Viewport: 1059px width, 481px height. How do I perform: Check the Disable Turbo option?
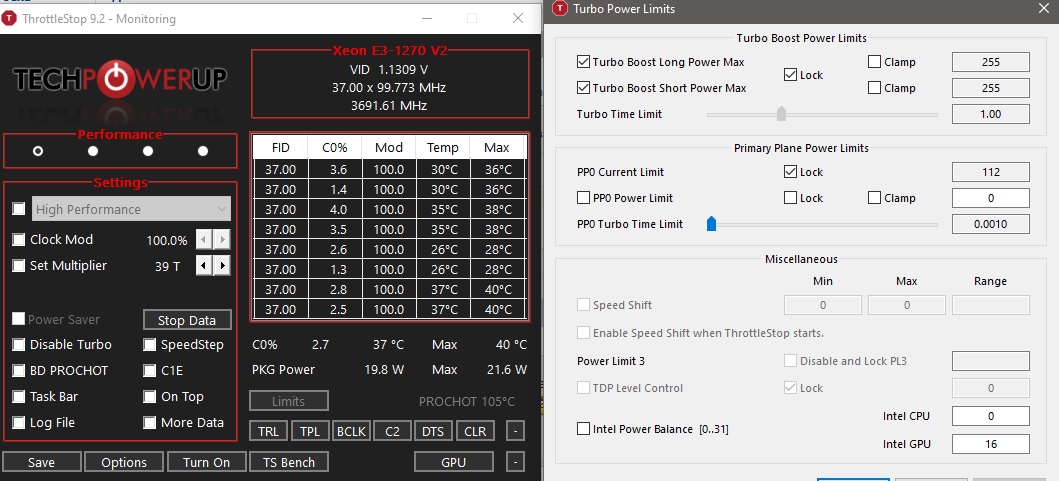pyautogui.click(x=19, y=345)
